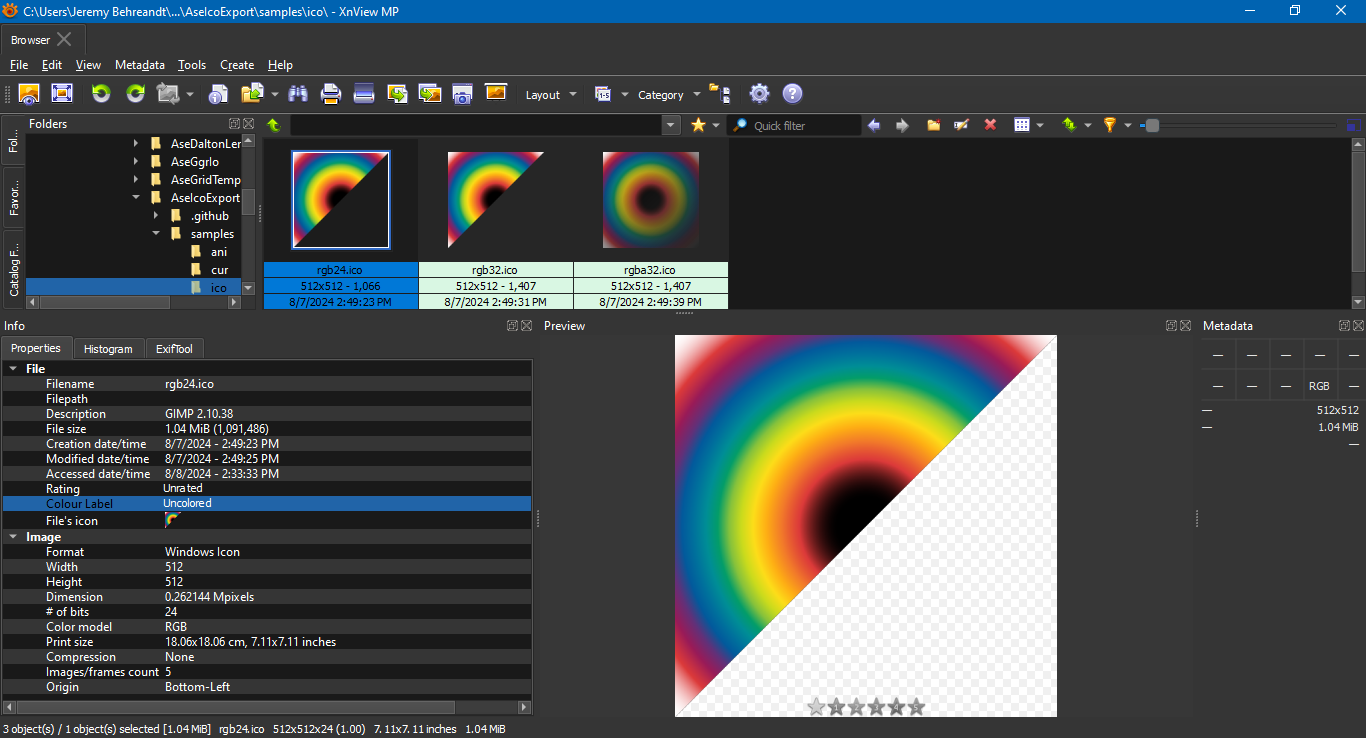Select the rgba32.ico thumbnail
The image size is (1366, 738).
650,200
